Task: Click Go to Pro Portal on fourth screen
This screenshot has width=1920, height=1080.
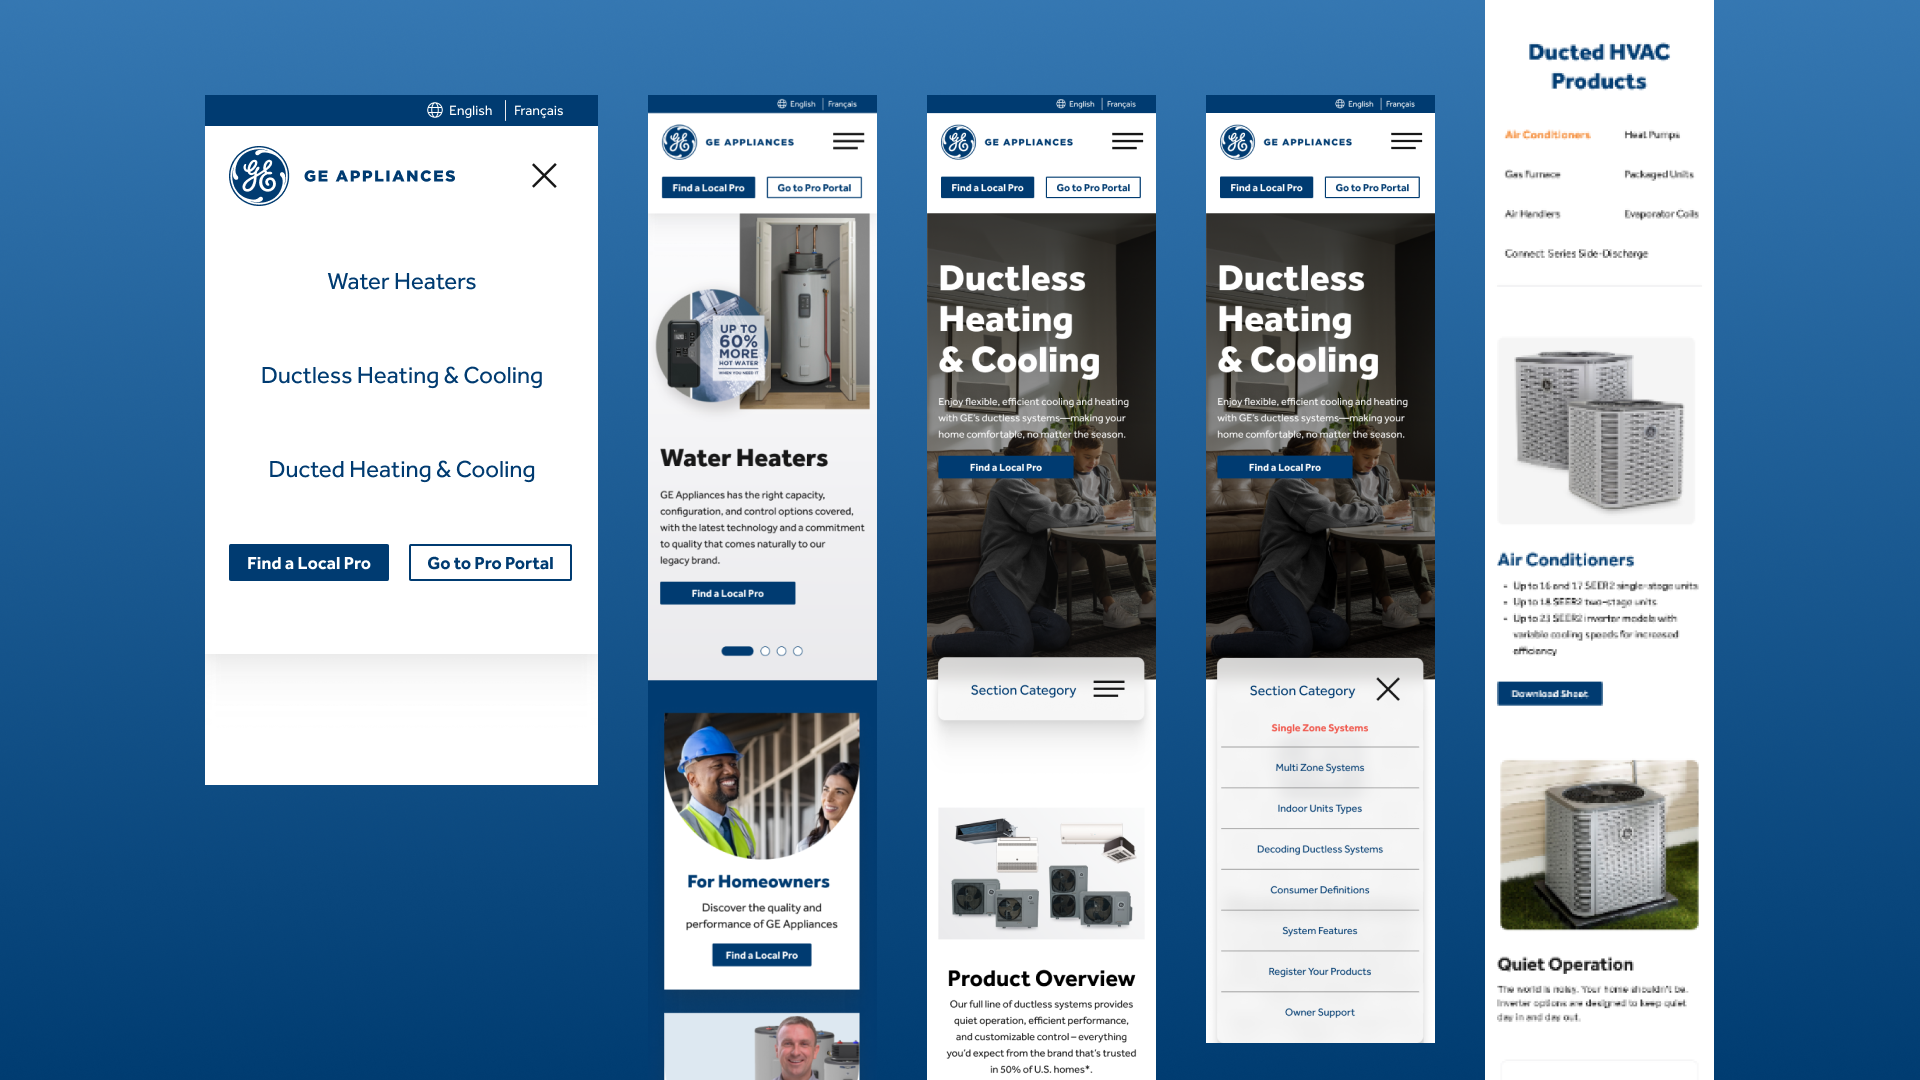Action: [1372, 187]
